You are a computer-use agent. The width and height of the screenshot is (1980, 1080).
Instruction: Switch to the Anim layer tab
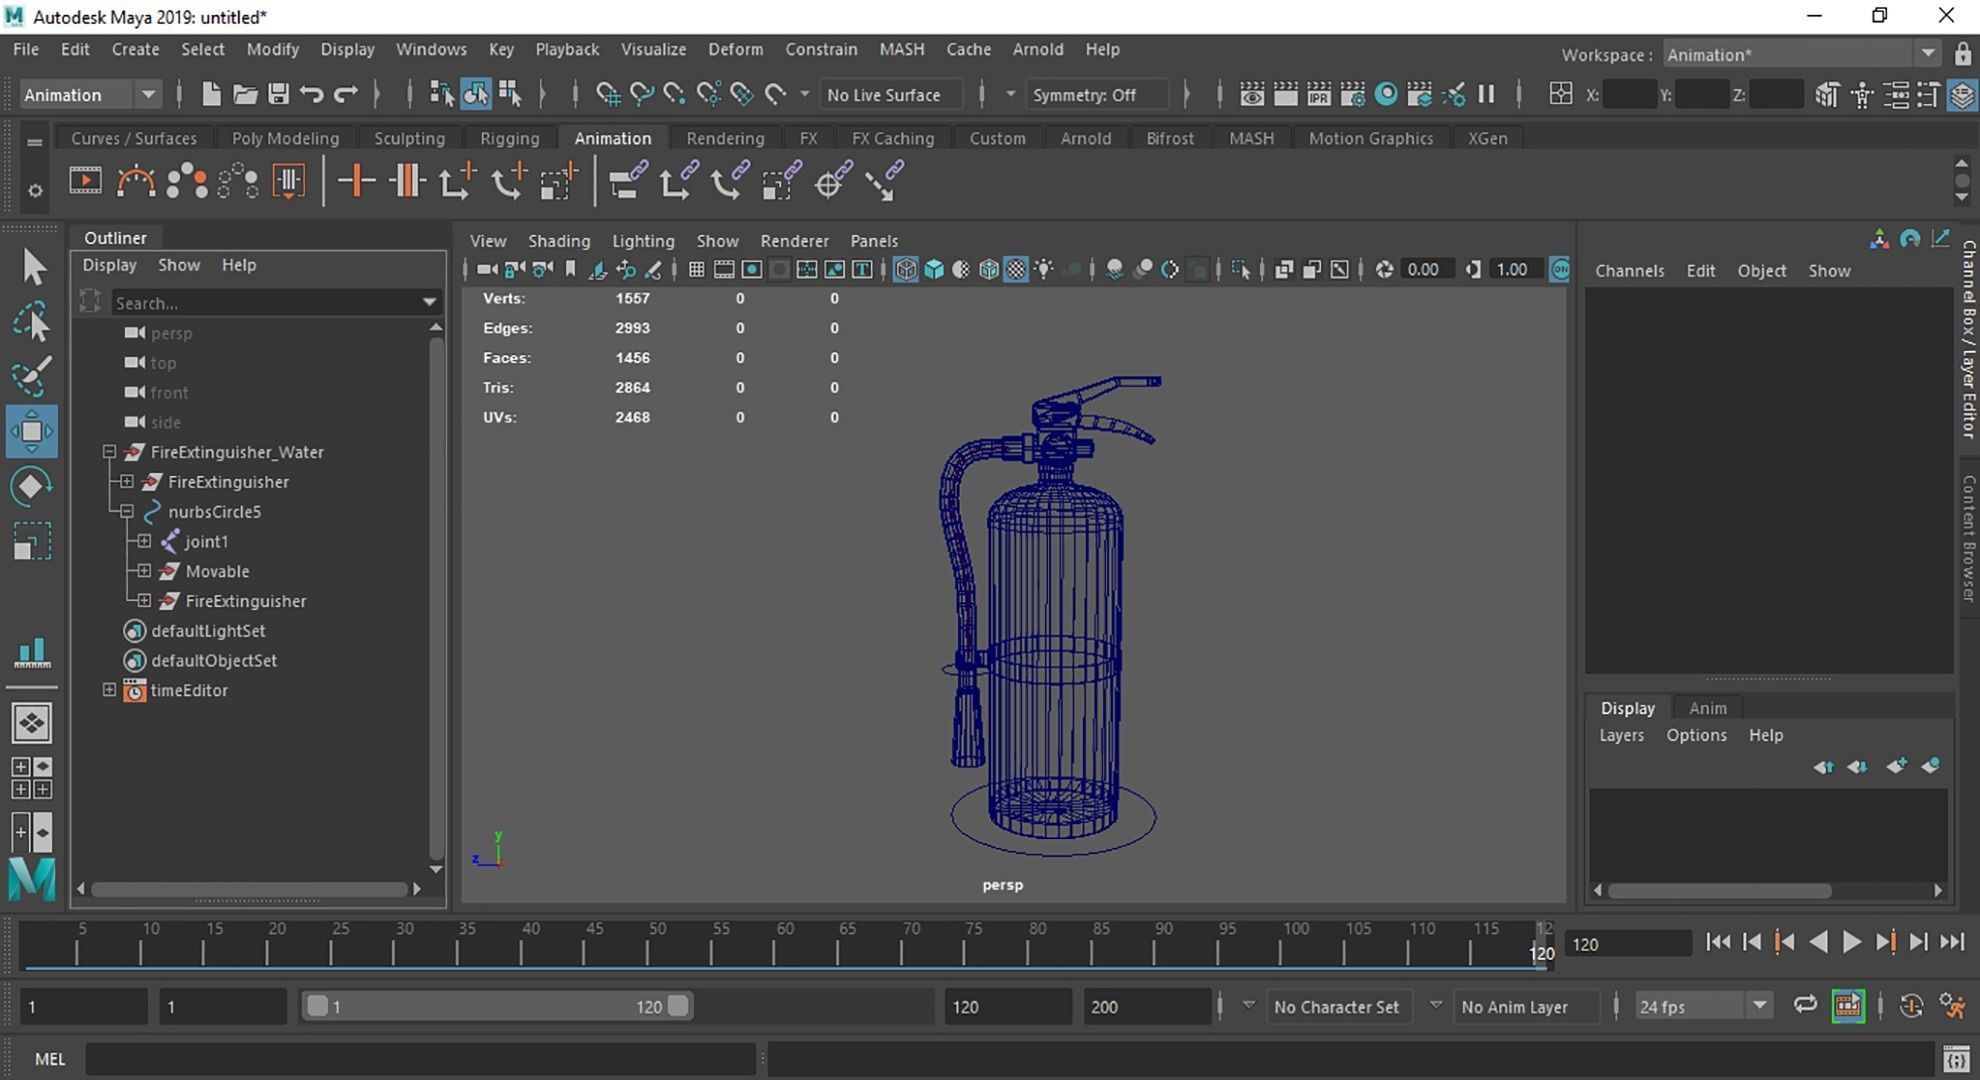click(1708, 708)
